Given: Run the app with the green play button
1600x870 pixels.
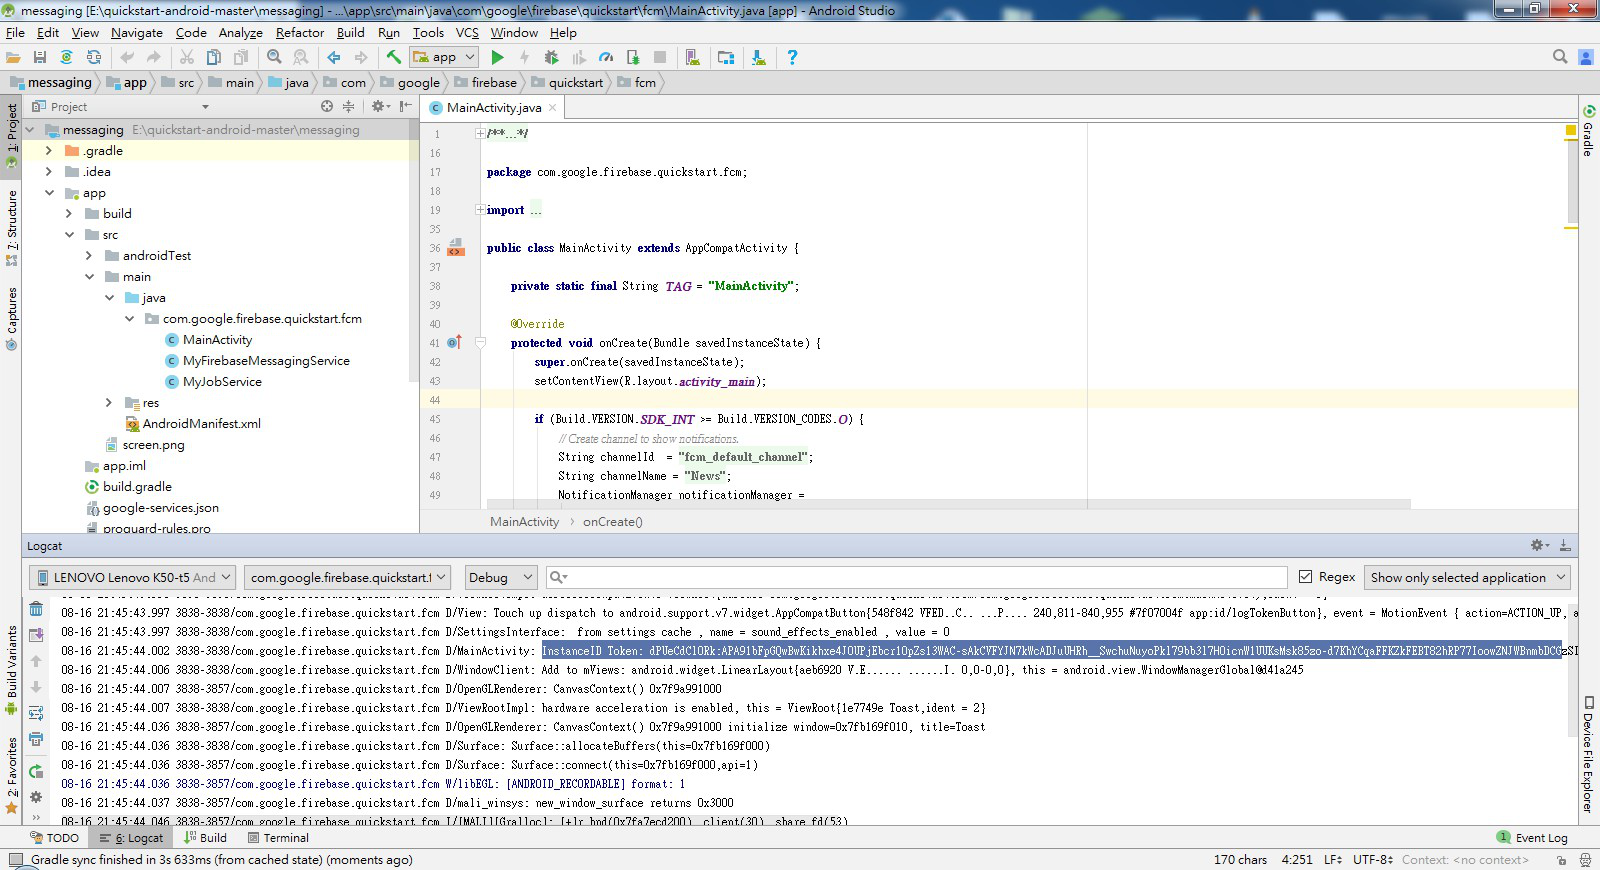Looking at the screenshot, I should [x=497, y=58].
